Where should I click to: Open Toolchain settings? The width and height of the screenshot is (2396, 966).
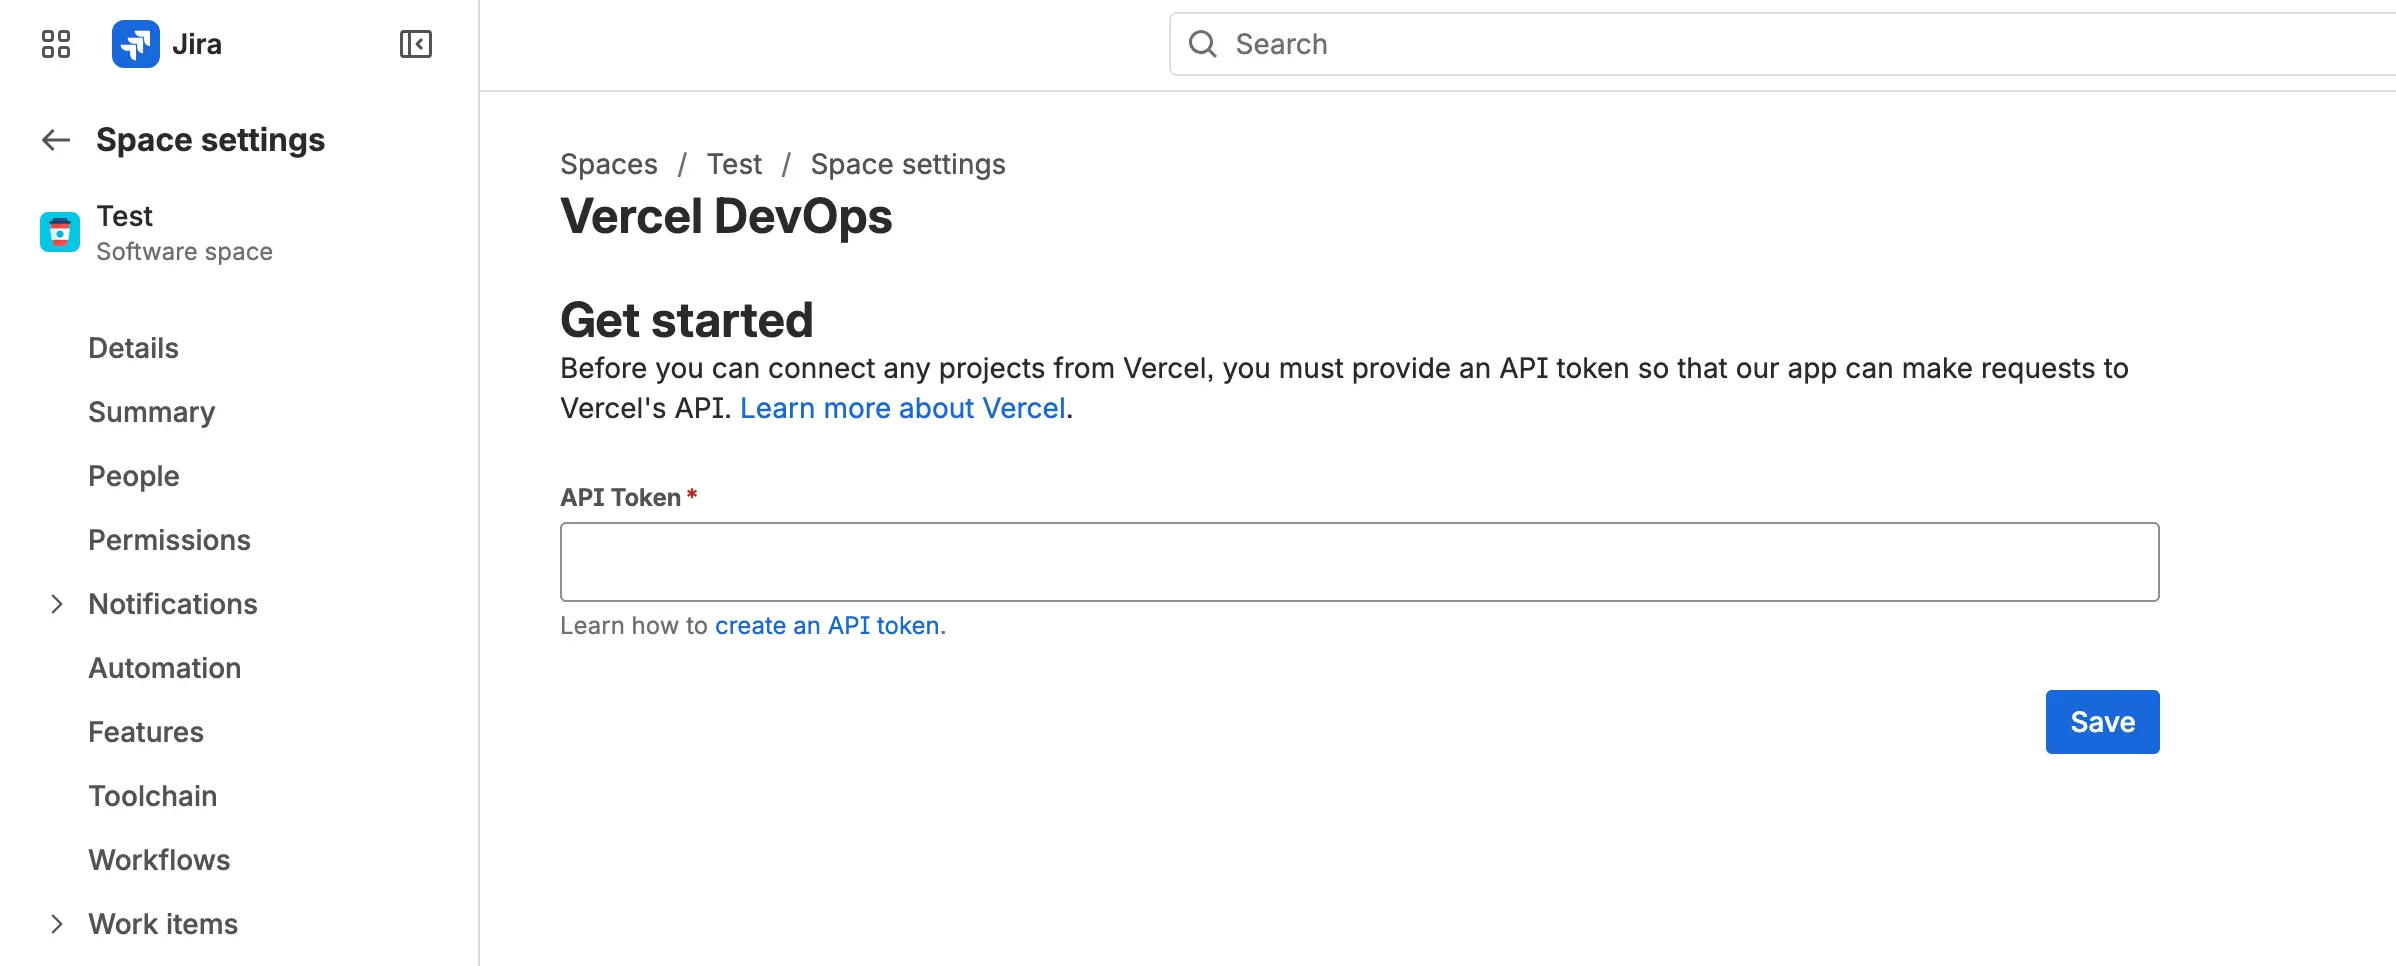click(x=152, y=795)
